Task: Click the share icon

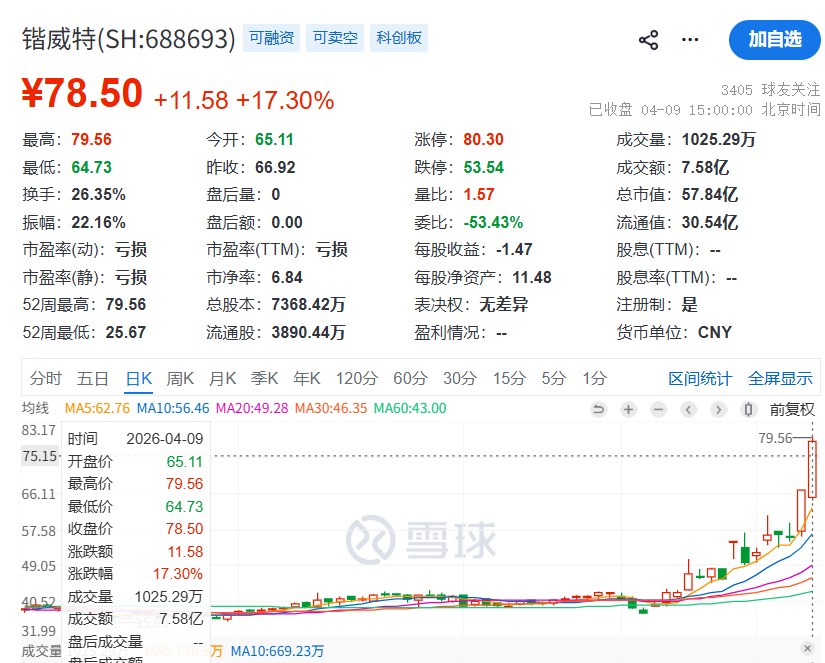Action: click(x=648, y=40)
